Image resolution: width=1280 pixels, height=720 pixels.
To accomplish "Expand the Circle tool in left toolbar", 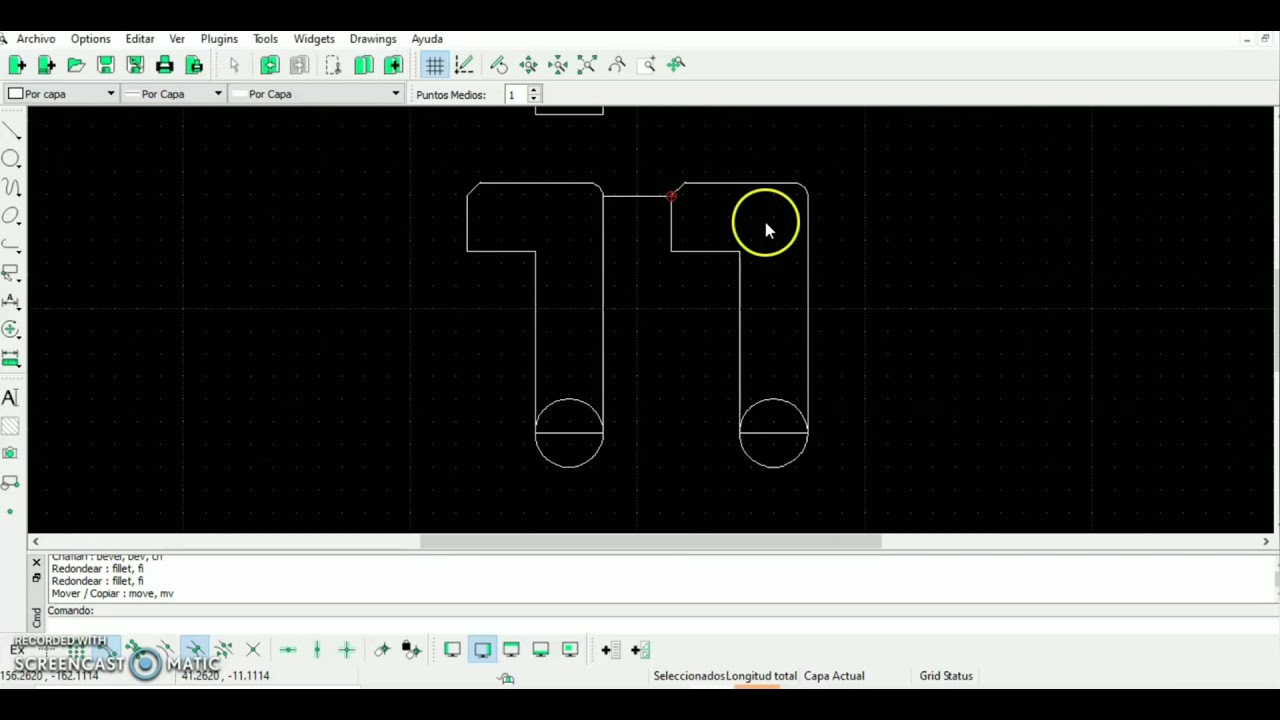I will click(11, 159).
